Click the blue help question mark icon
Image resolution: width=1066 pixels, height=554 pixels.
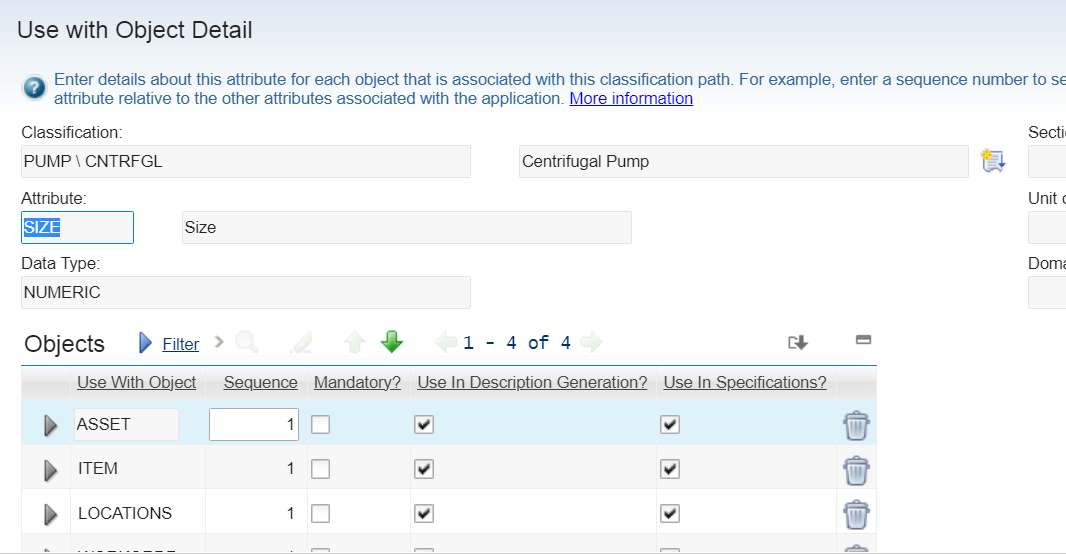coord(34,88)
